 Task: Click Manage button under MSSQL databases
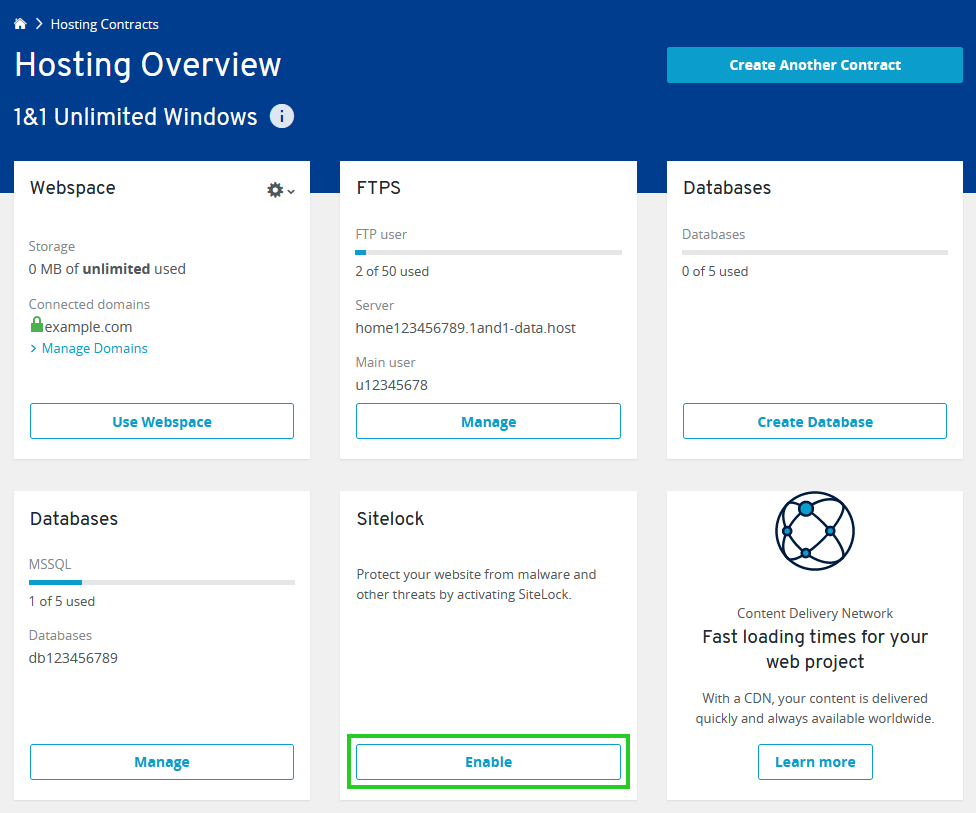point(162,762)
